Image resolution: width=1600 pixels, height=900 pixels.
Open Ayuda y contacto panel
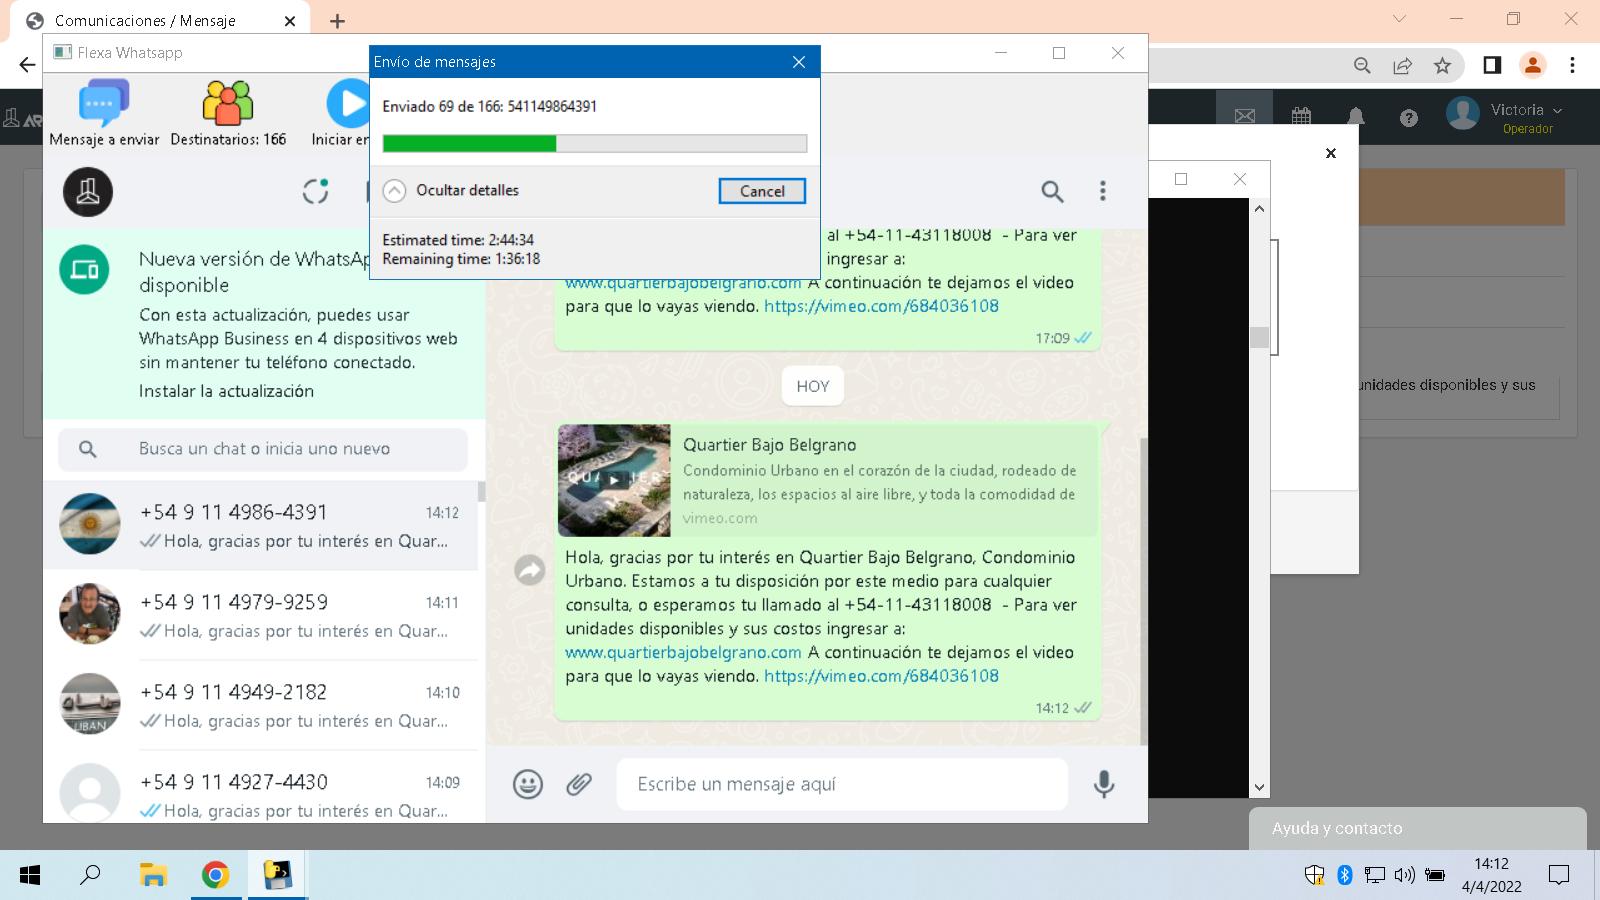[x=1417, y=828]
